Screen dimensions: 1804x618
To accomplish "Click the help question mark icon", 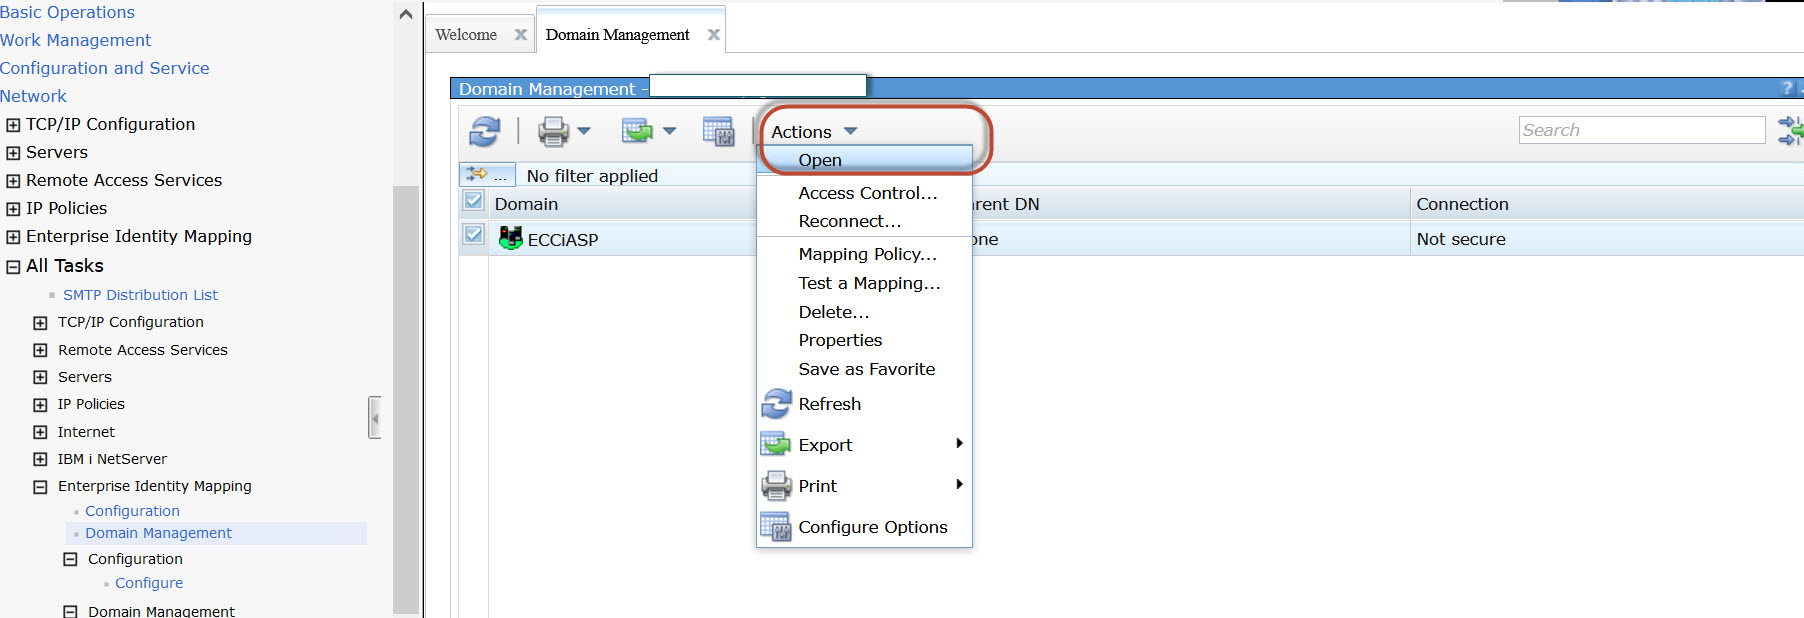I will point(1788,88).
